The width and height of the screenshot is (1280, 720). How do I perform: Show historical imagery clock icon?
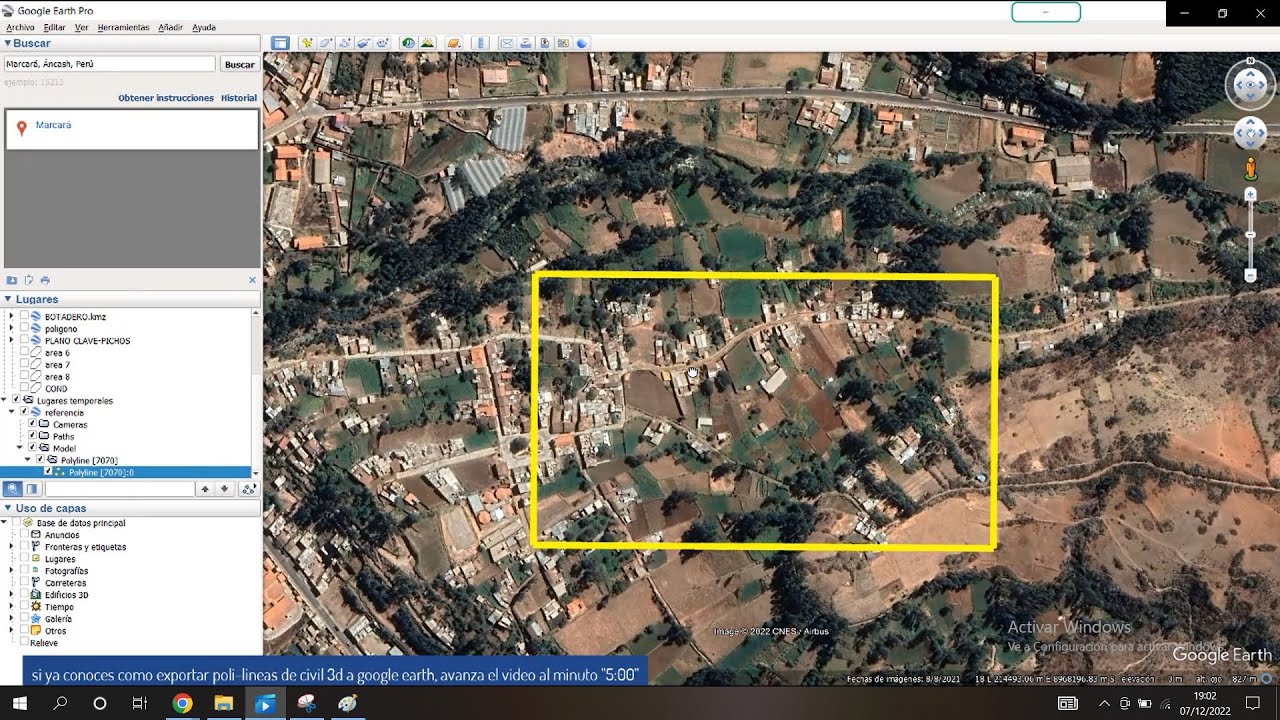(409, 43)
